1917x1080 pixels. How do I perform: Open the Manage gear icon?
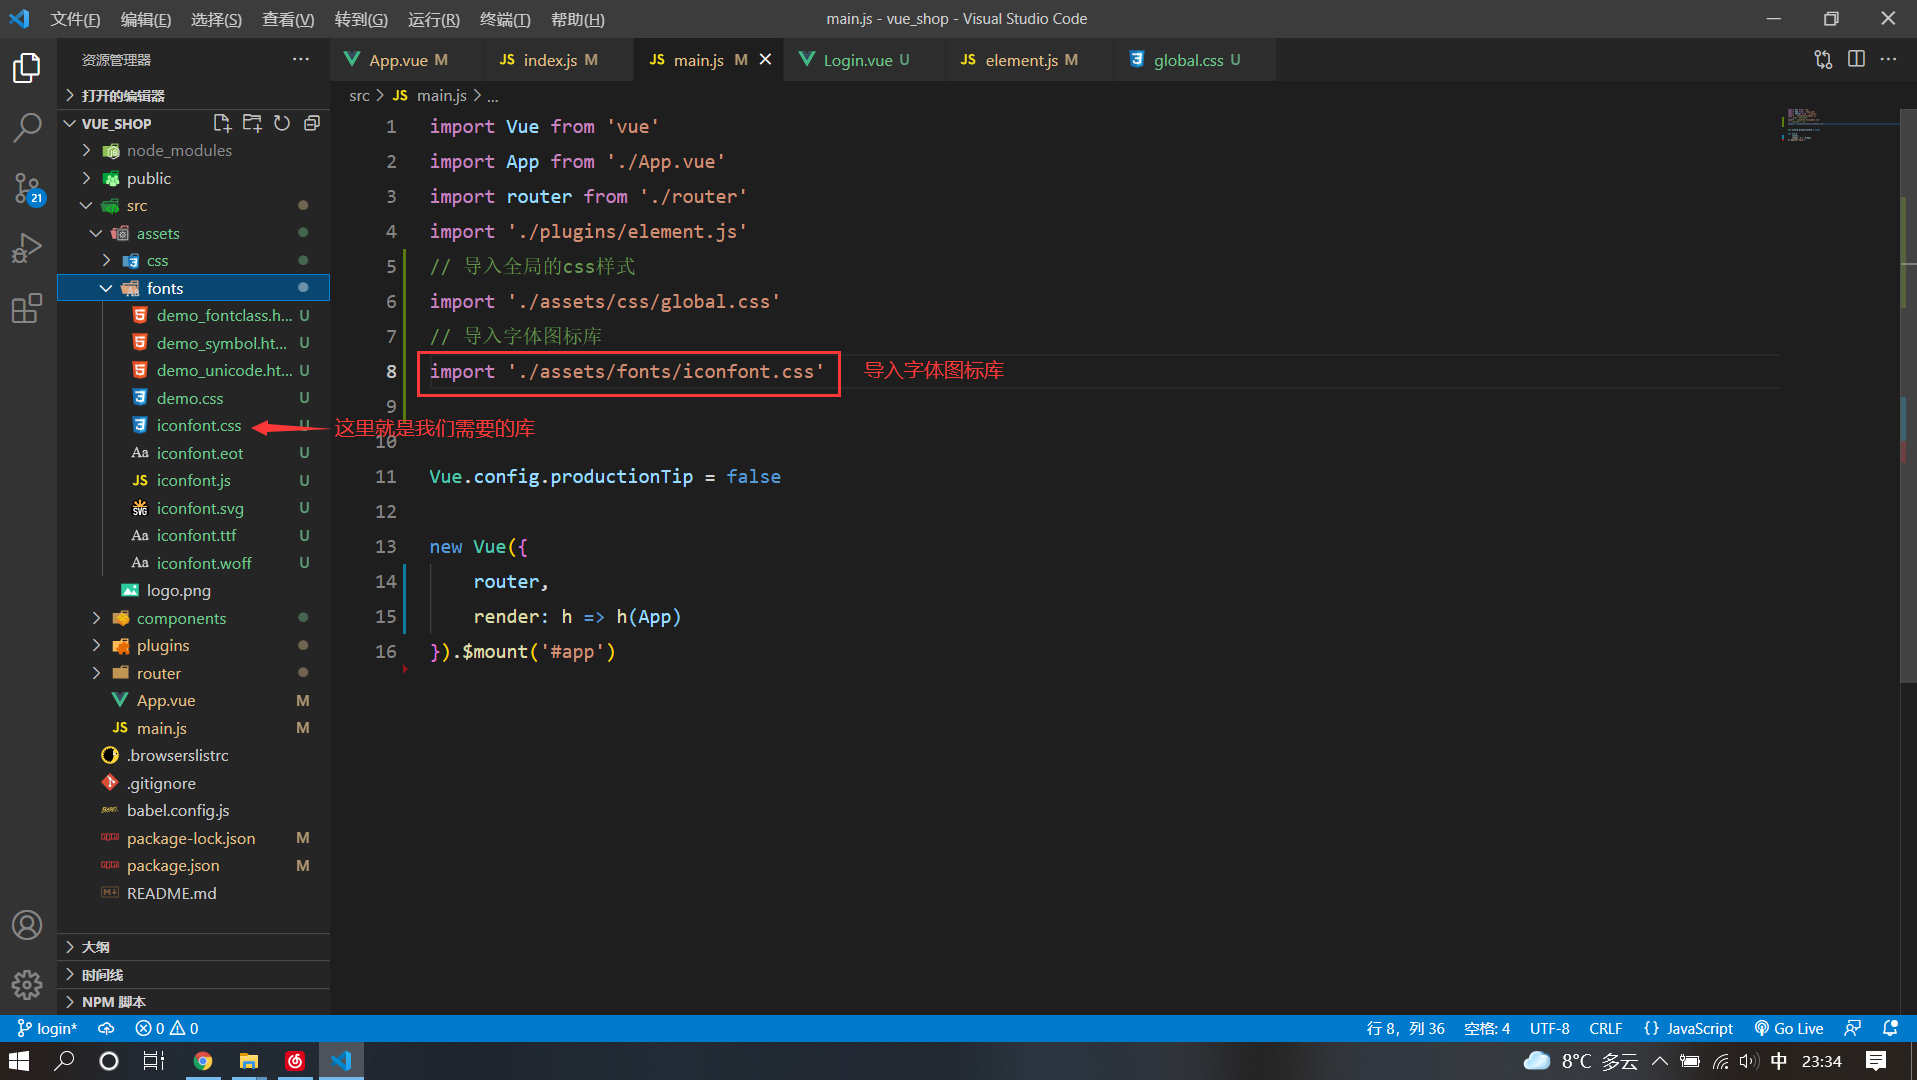click(27, 985)
